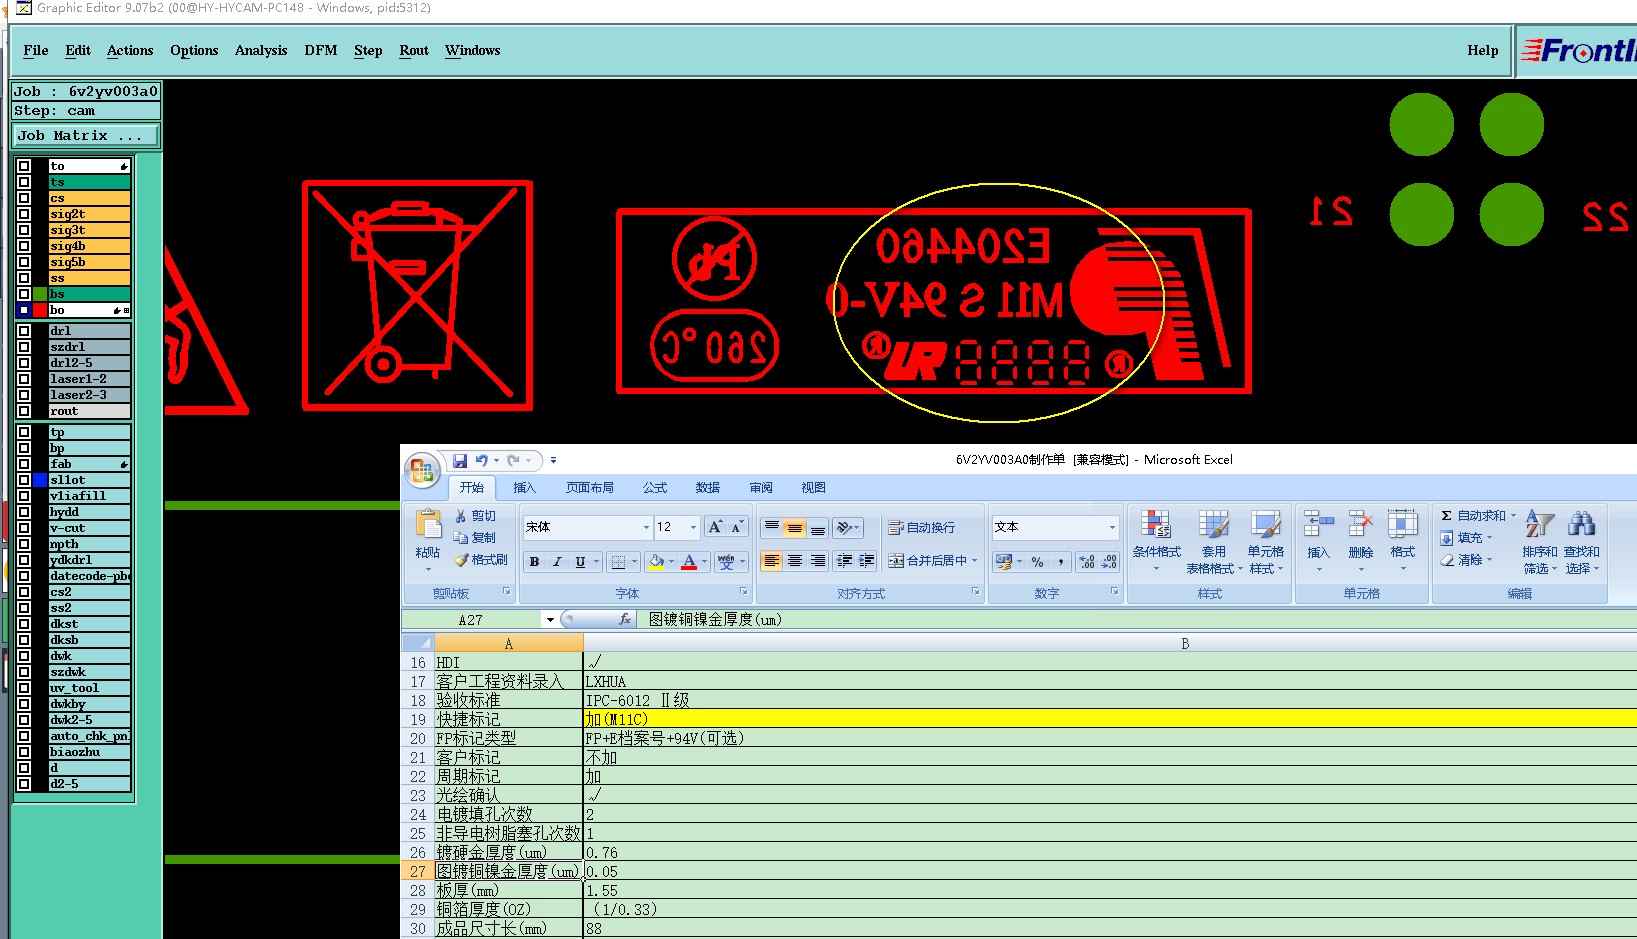This screenshot has width=1637, height=939.
Task: Undo the last action in Excel
Action: [x=482, y=460]
